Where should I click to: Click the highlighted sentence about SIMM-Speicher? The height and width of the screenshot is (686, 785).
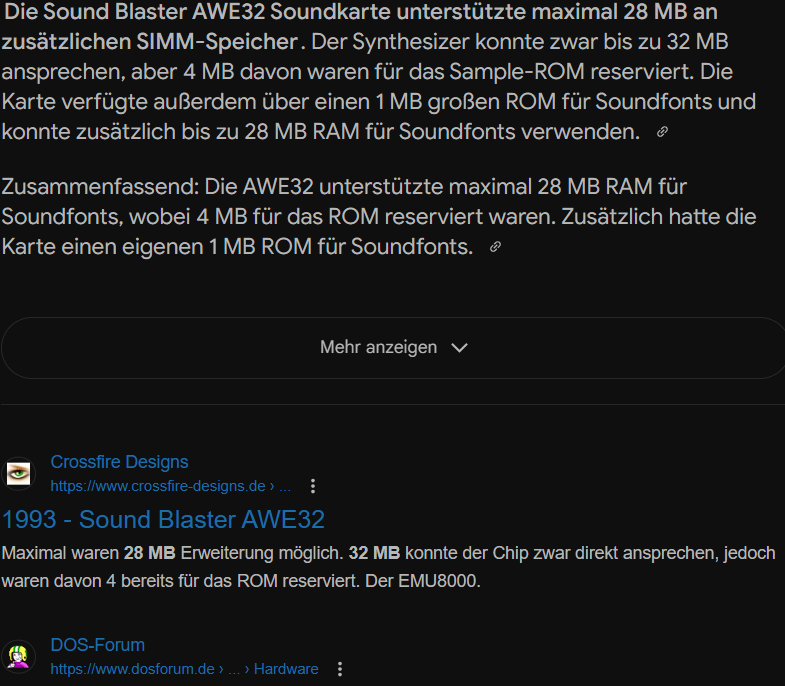tap(359, 27)
